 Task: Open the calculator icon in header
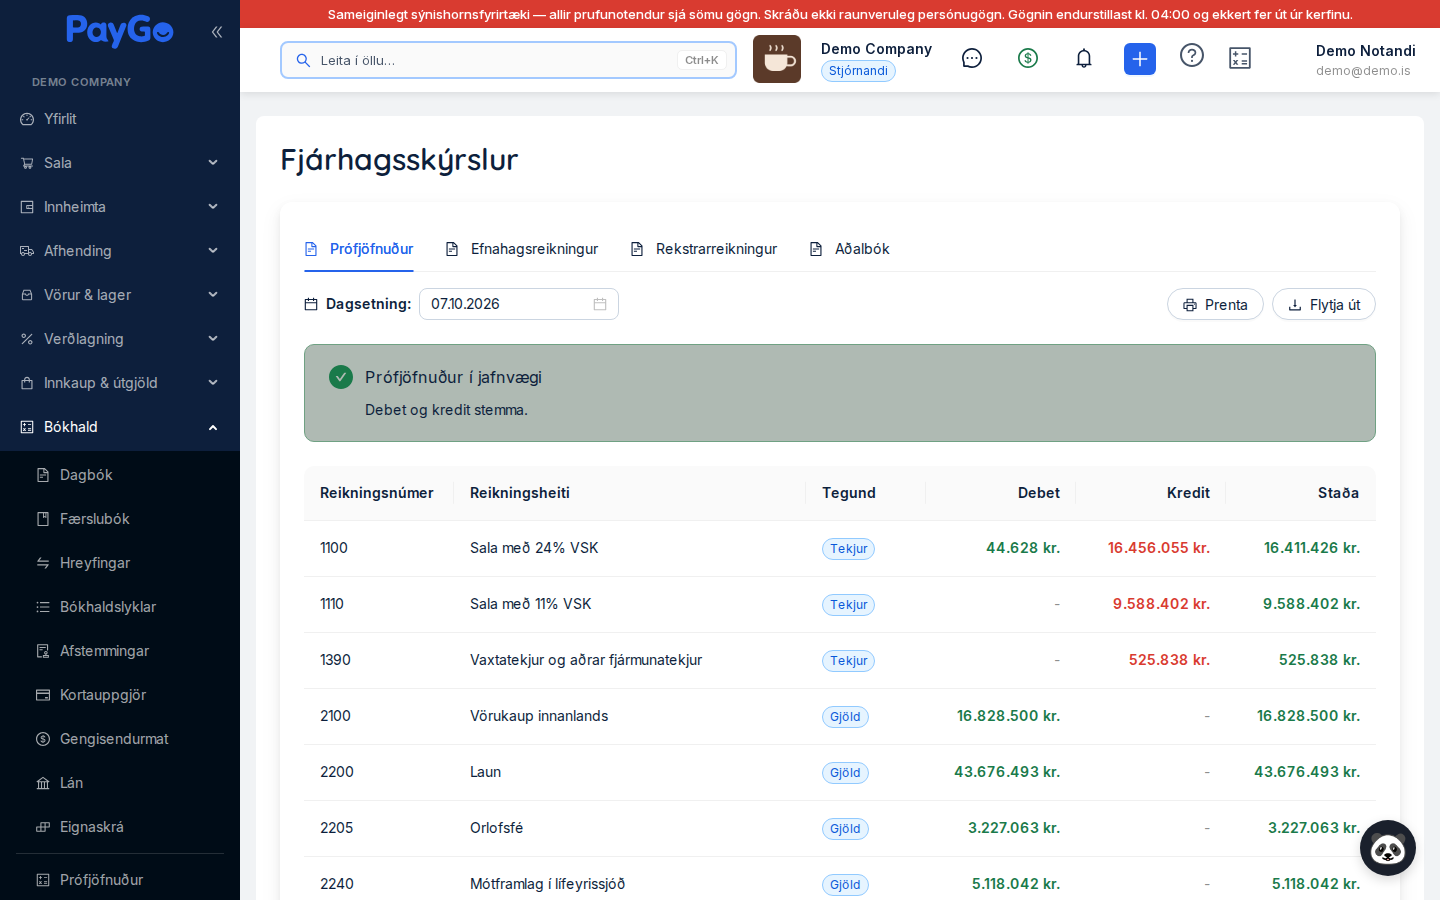(1240, 58)
